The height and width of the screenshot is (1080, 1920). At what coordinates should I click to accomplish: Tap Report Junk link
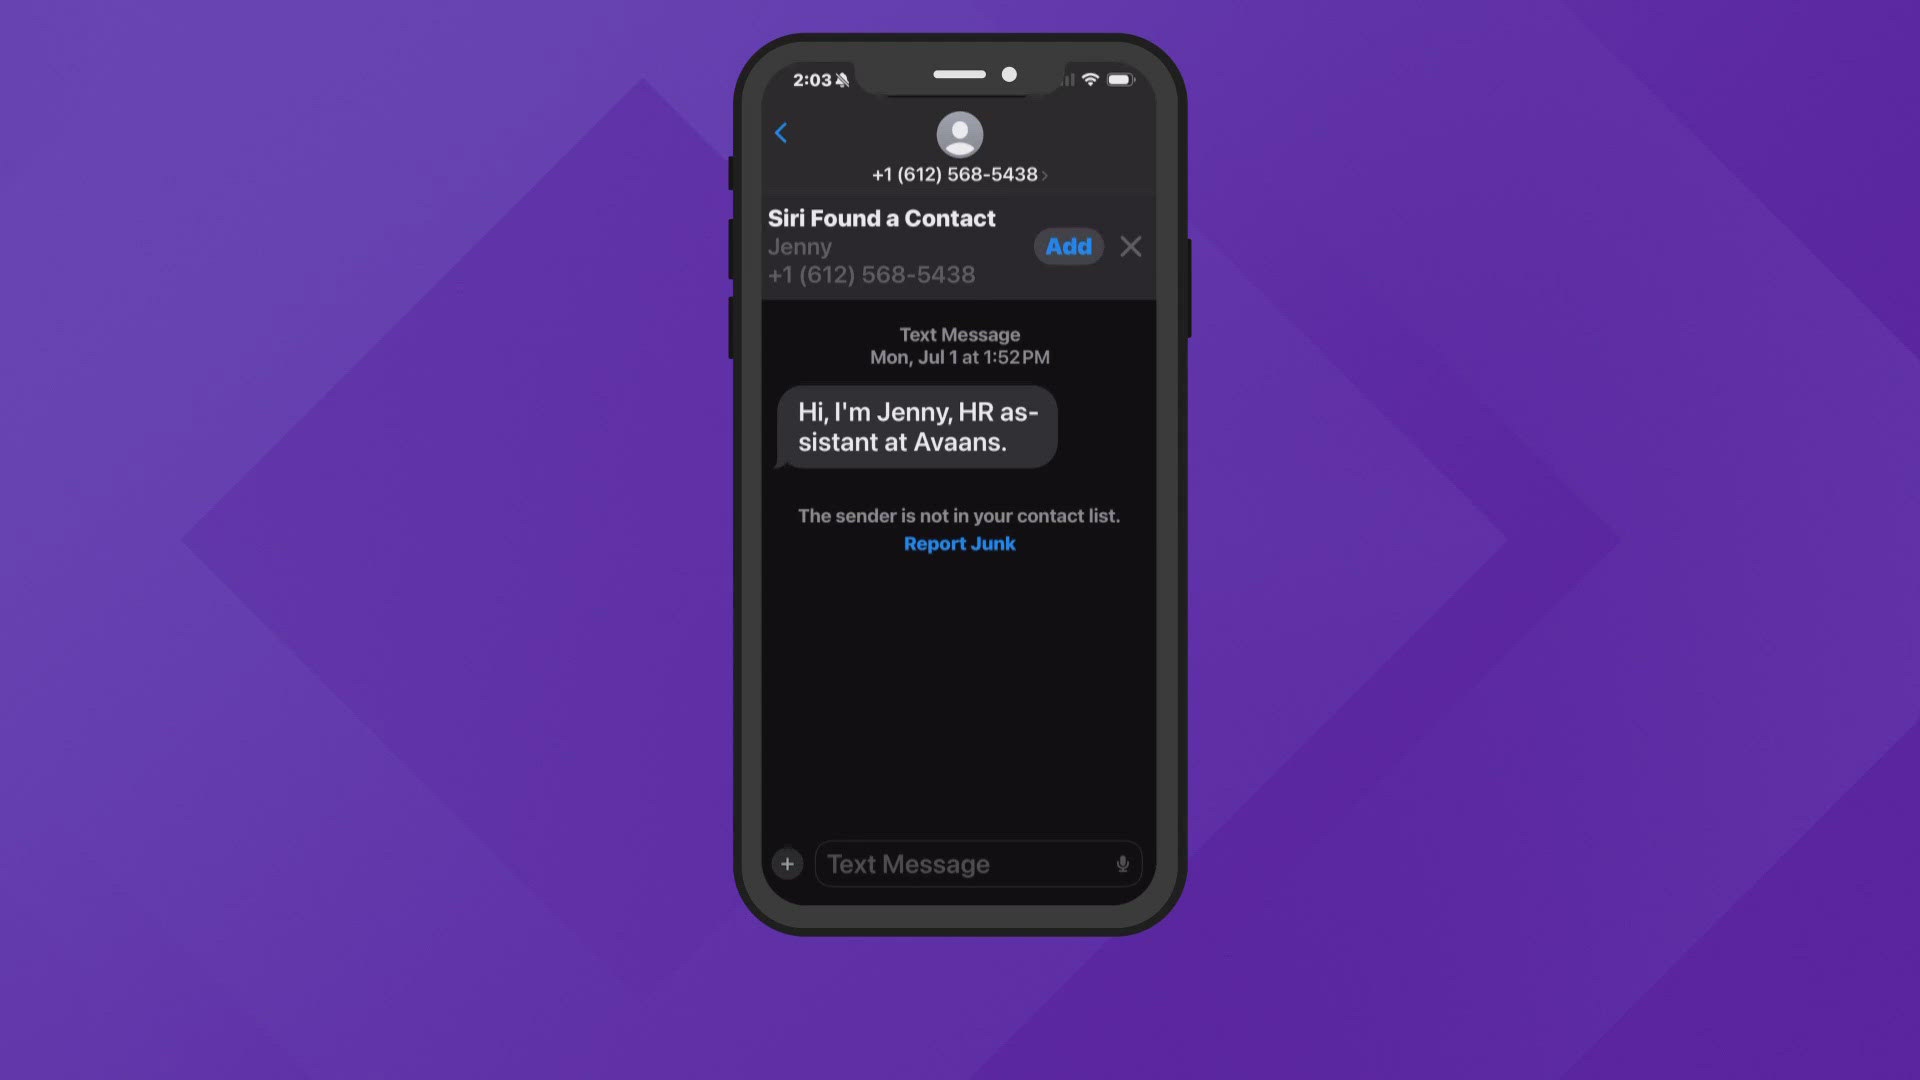960,543
